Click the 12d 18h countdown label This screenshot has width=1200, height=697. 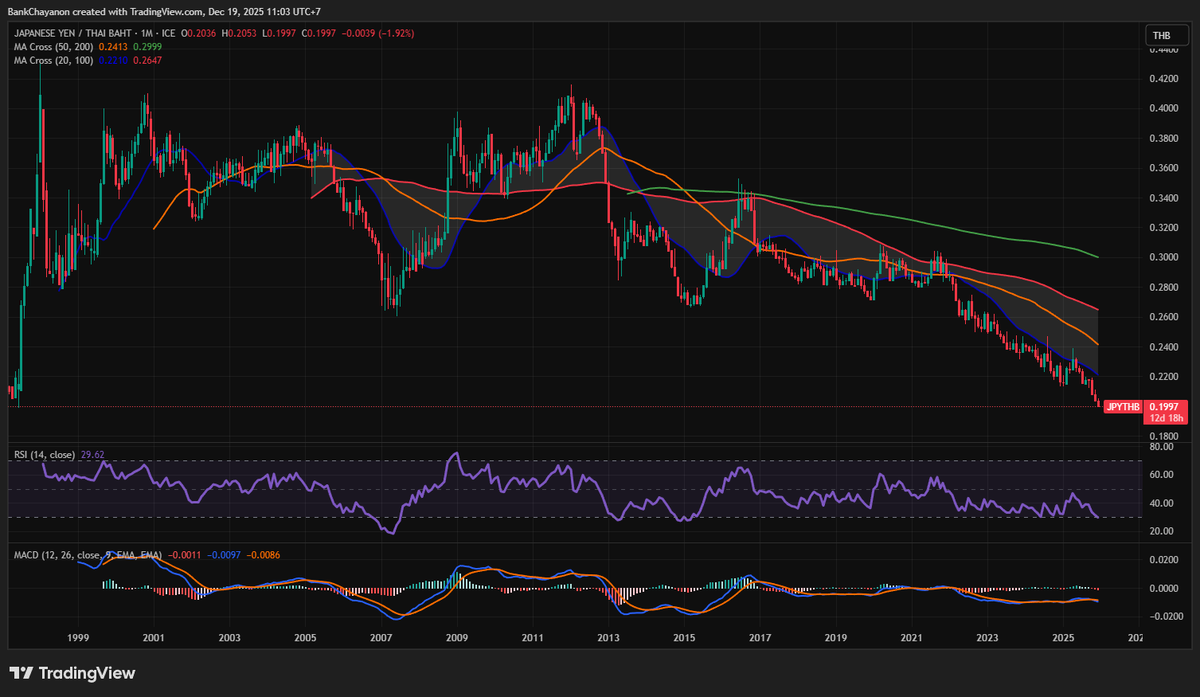(x=1164, y=418)
